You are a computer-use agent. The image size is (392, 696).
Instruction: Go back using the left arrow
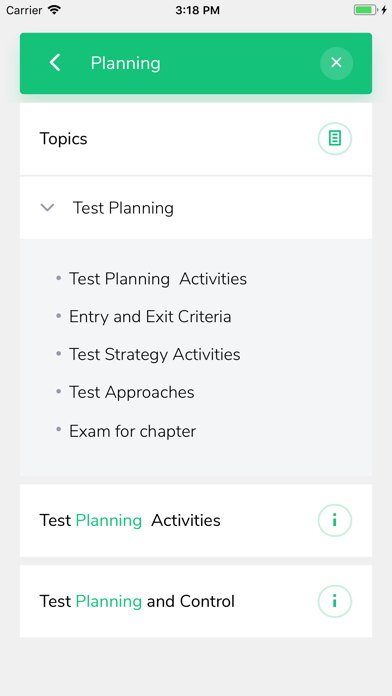[x=55, y=63]
